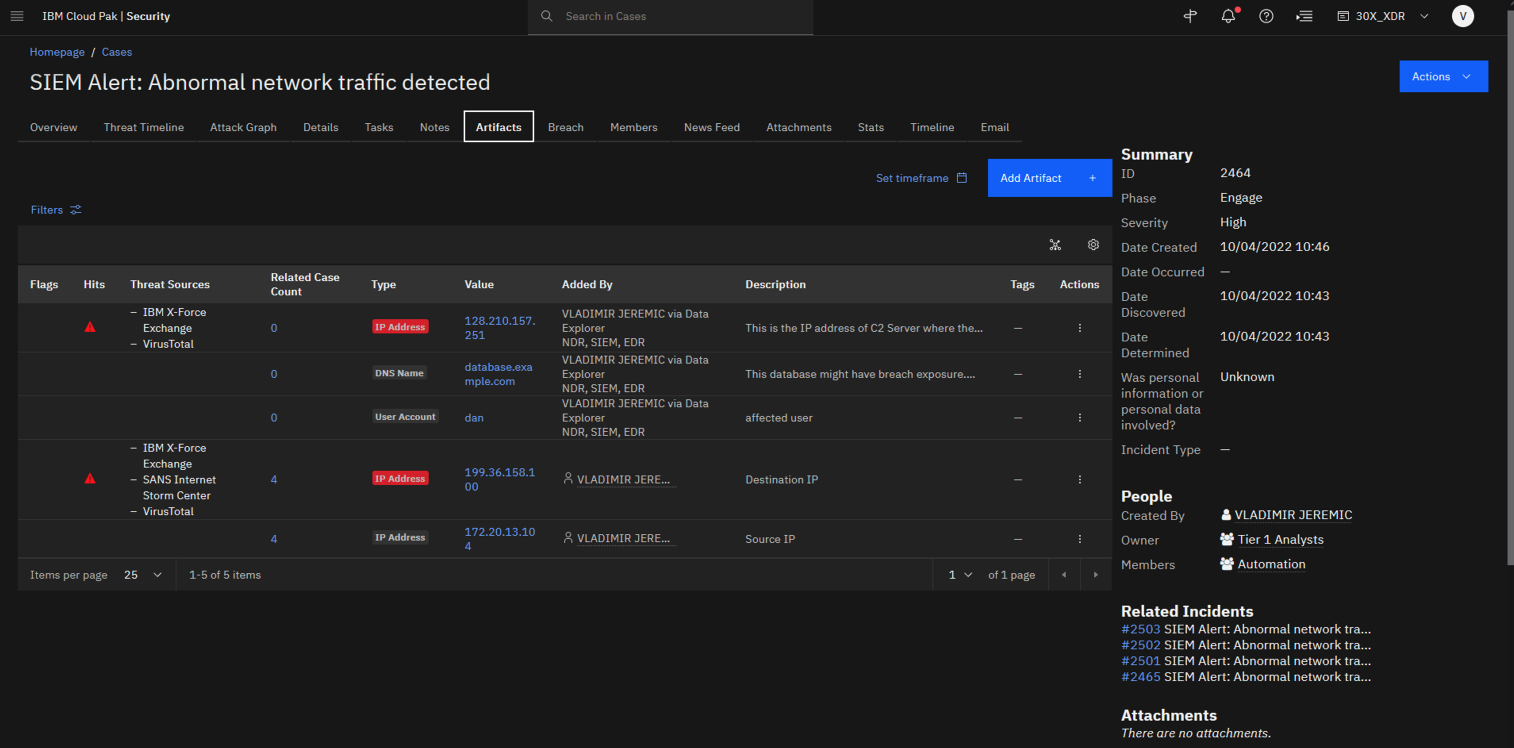The height and width of the screenshot is (748, 1514).
Task: Open actions menu for database.example.com row
Action: tap(1080, 374)
